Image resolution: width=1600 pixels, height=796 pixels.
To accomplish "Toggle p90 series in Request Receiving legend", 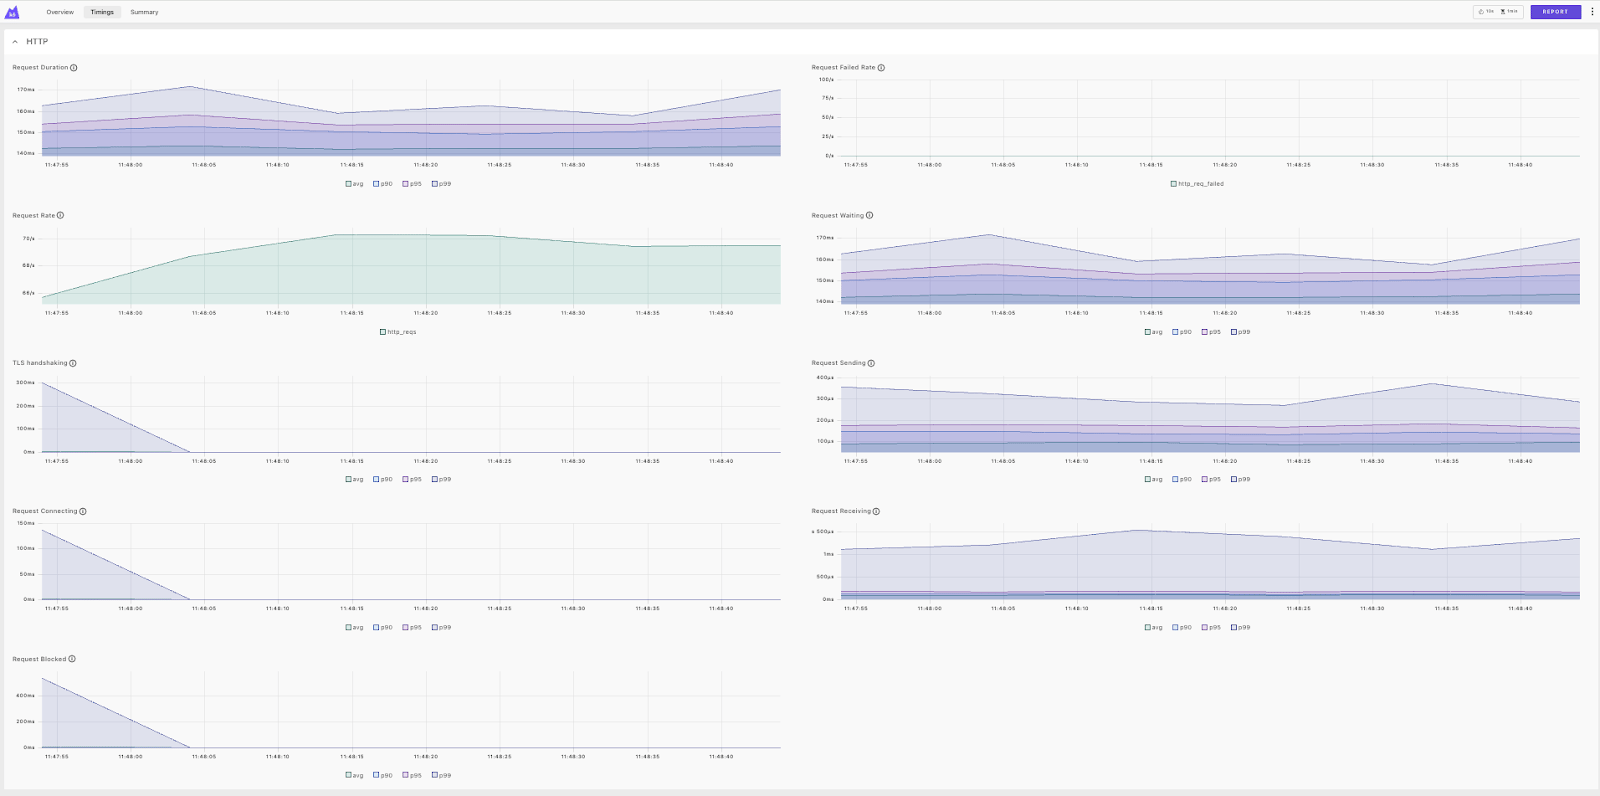I will (1182, 628).
